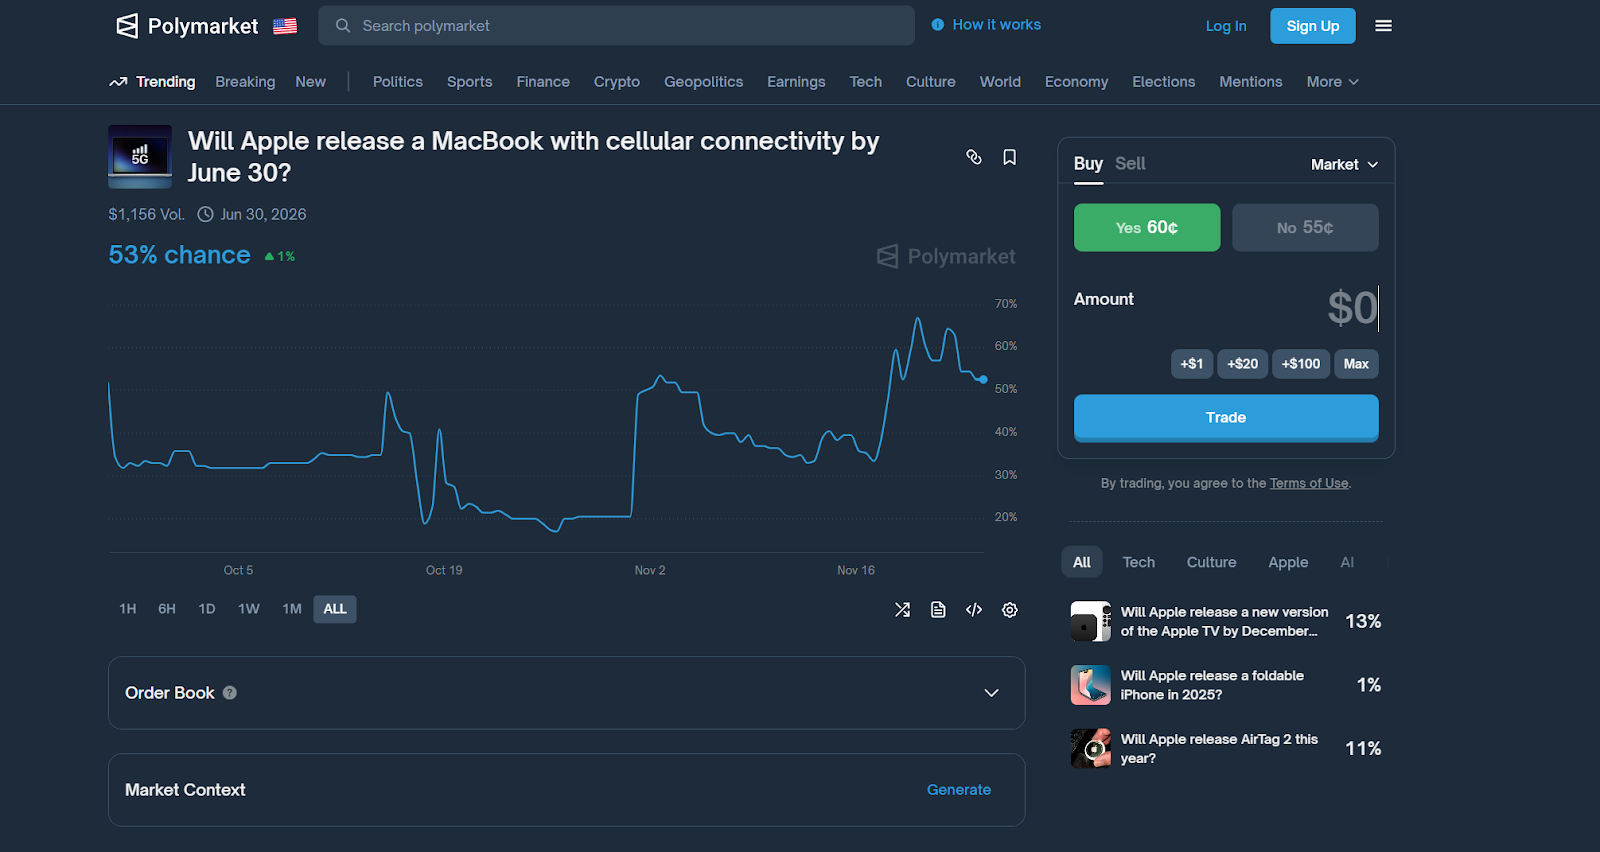Click the Order Book help icon

tap(230, 693)
